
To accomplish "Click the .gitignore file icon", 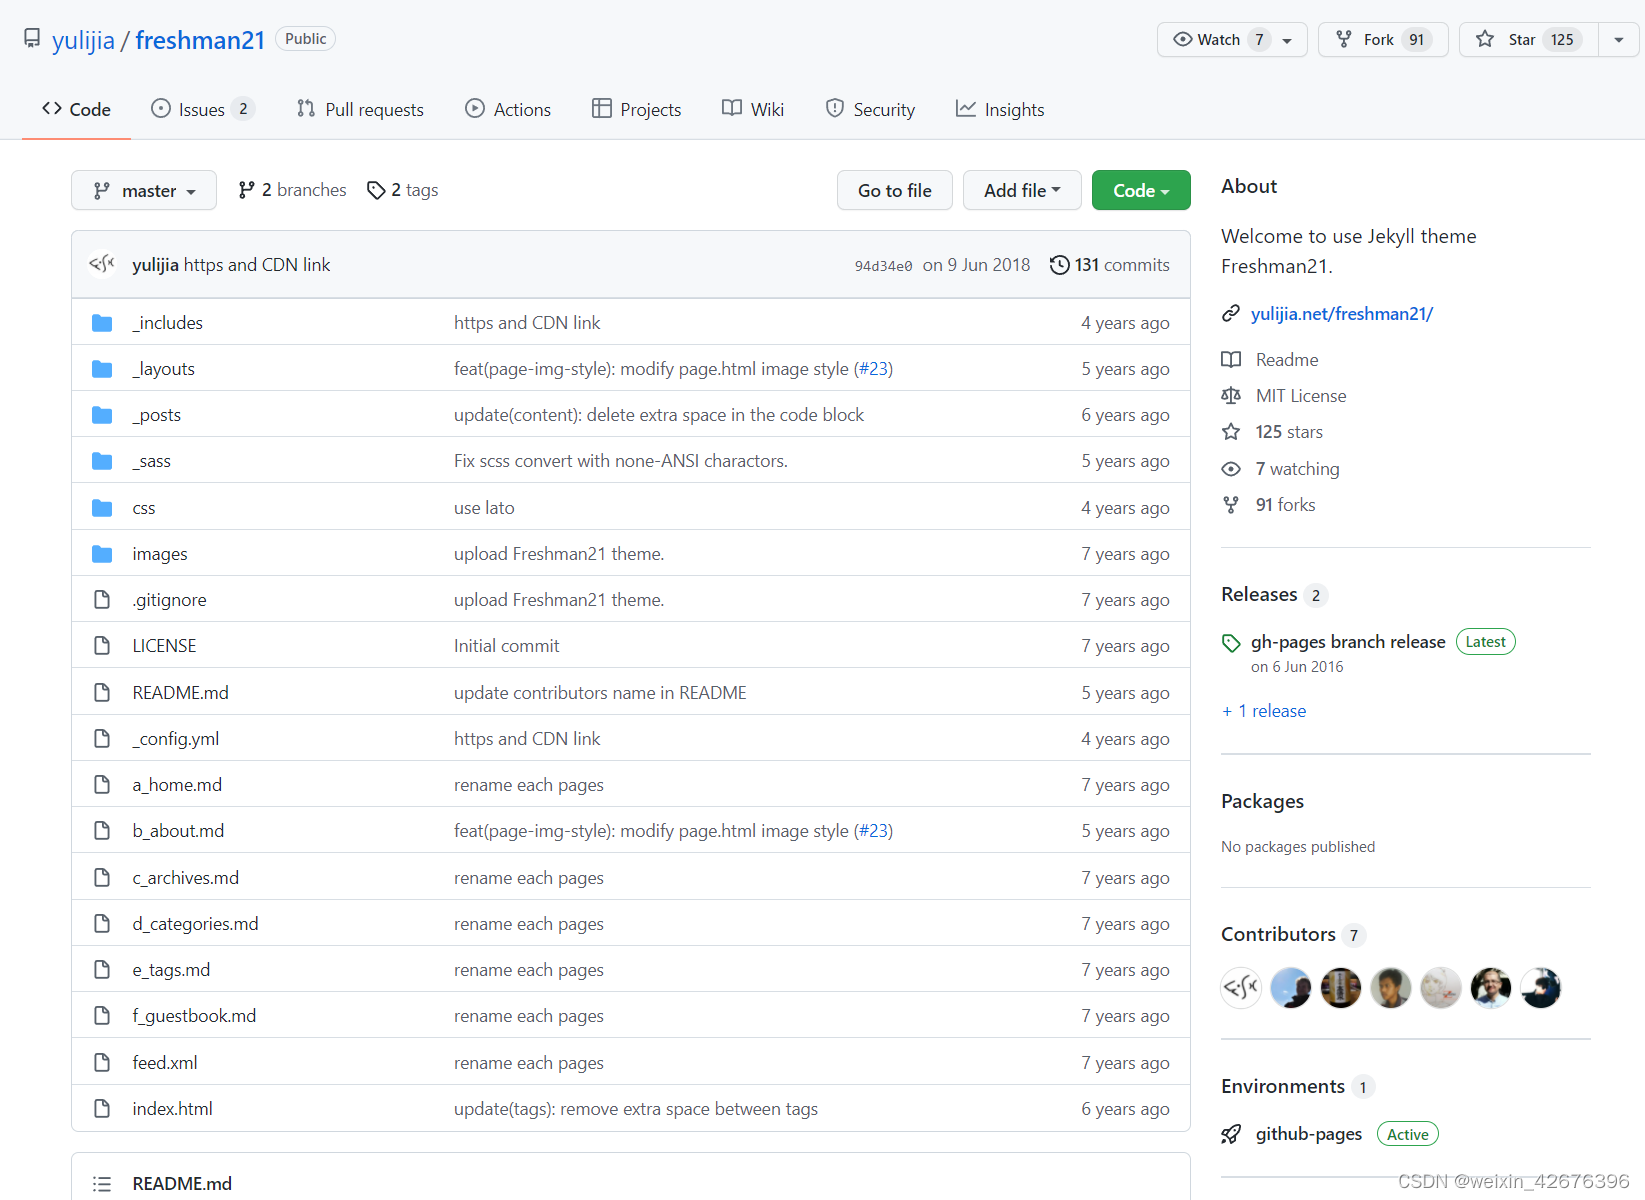I will [102, 600].
